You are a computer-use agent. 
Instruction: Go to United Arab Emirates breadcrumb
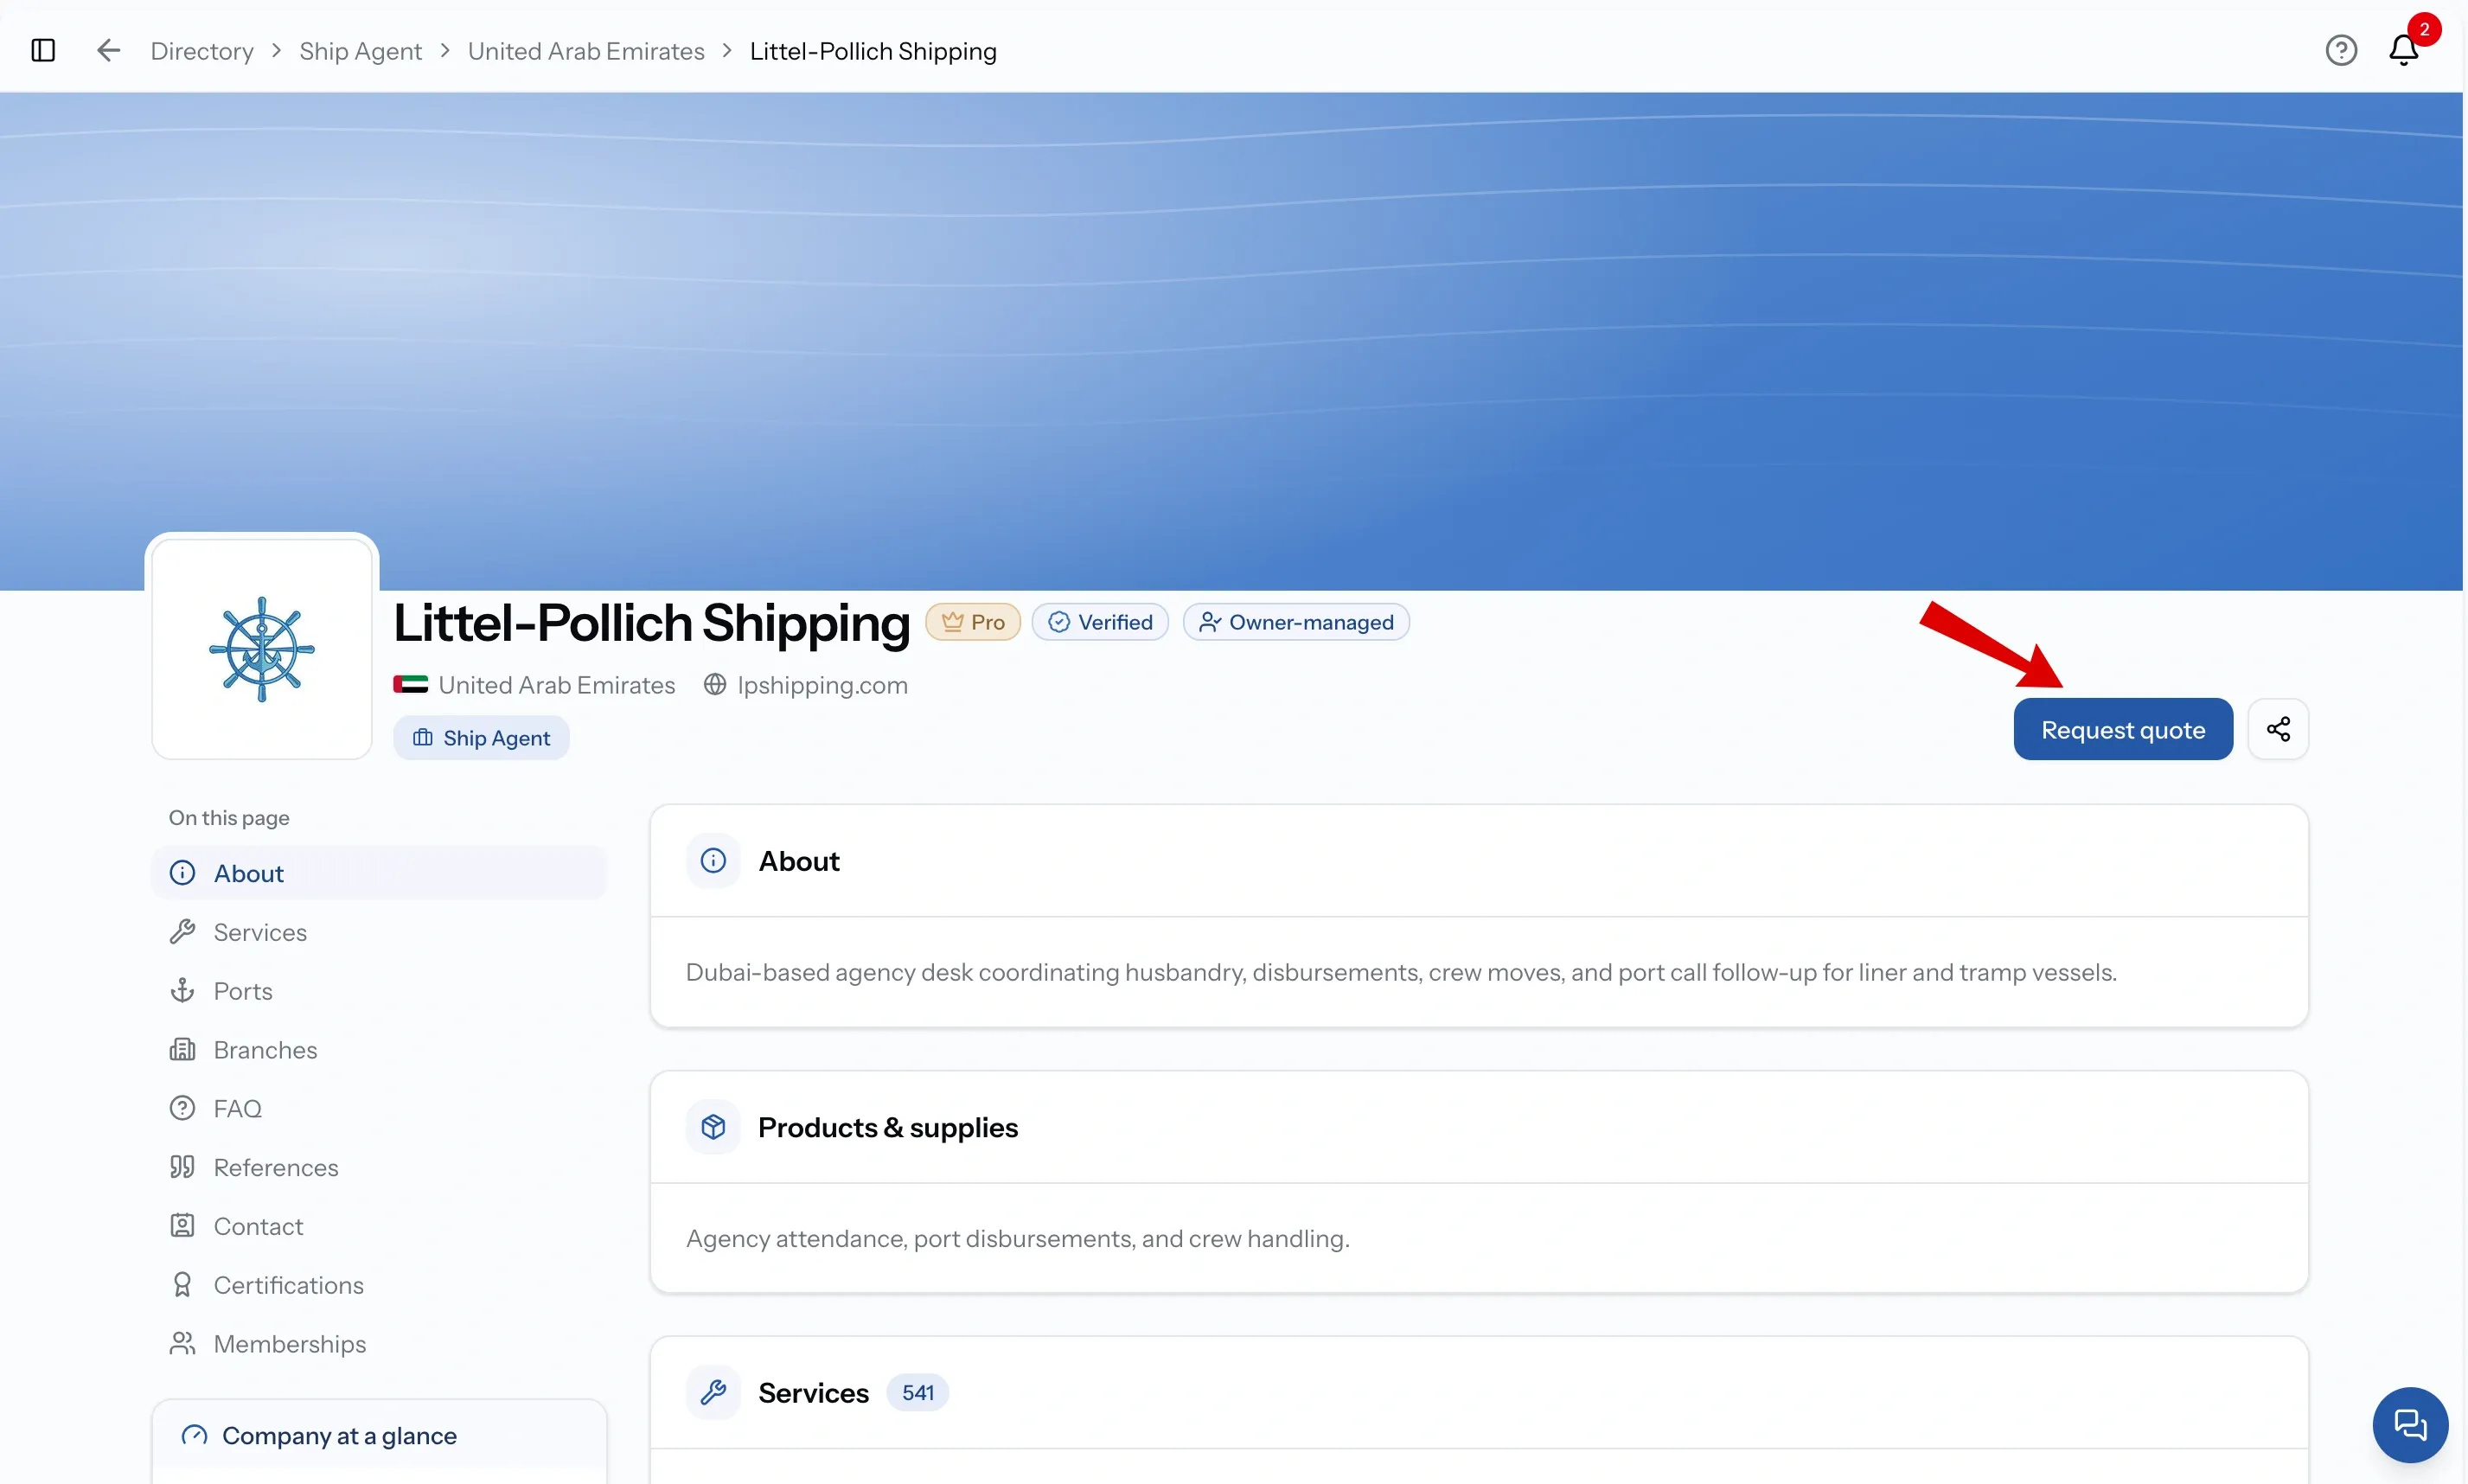point(586,50)
